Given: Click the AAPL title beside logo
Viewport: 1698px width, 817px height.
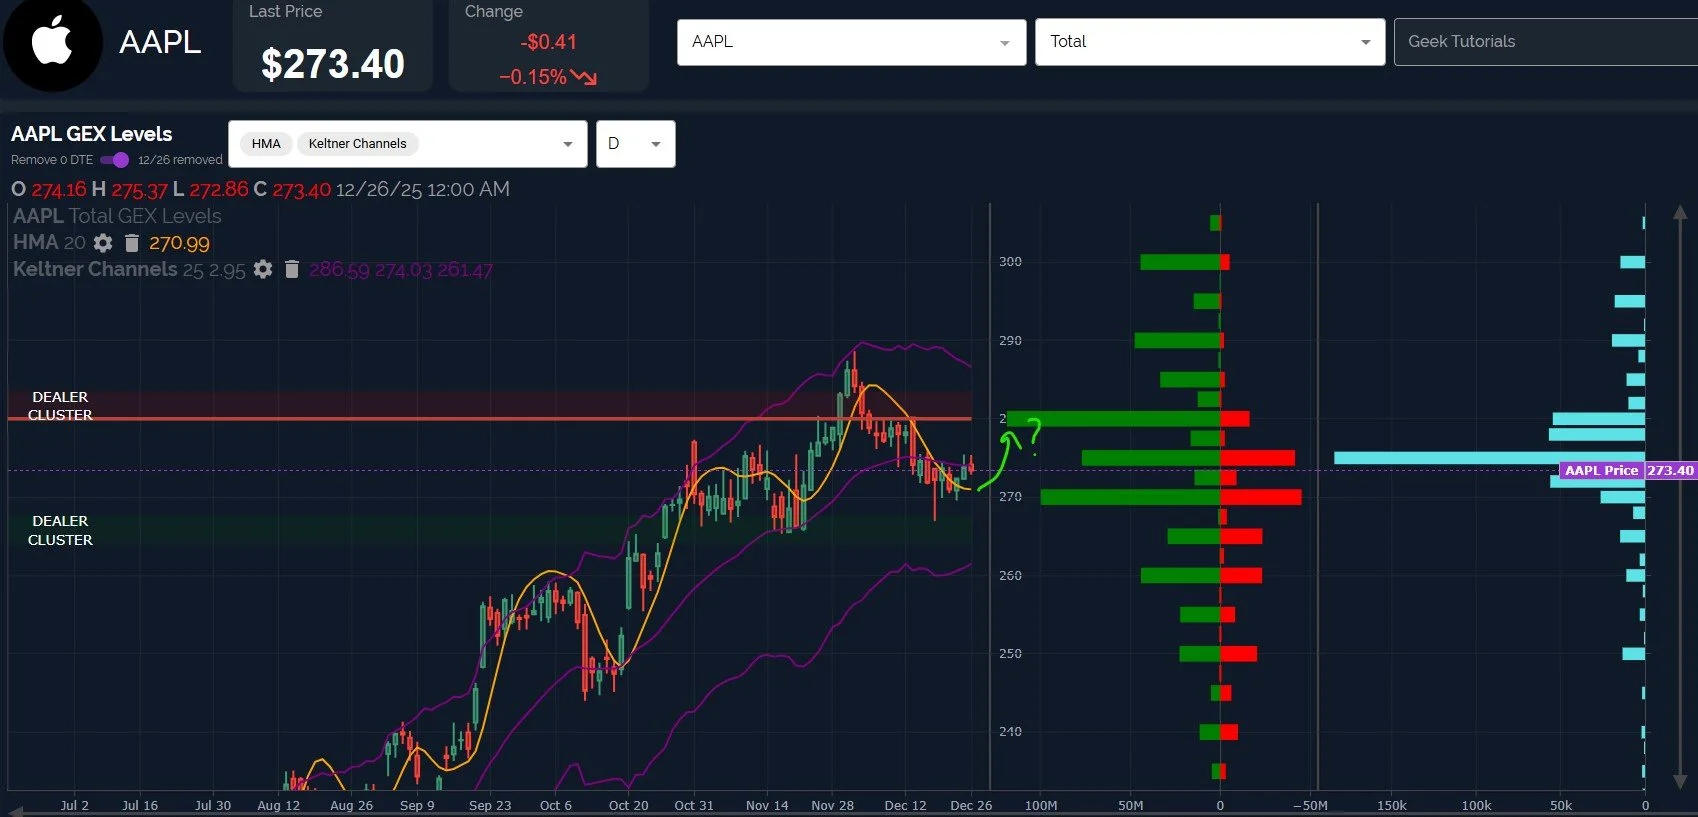Looking at the screenshot, I should [160, 42].
